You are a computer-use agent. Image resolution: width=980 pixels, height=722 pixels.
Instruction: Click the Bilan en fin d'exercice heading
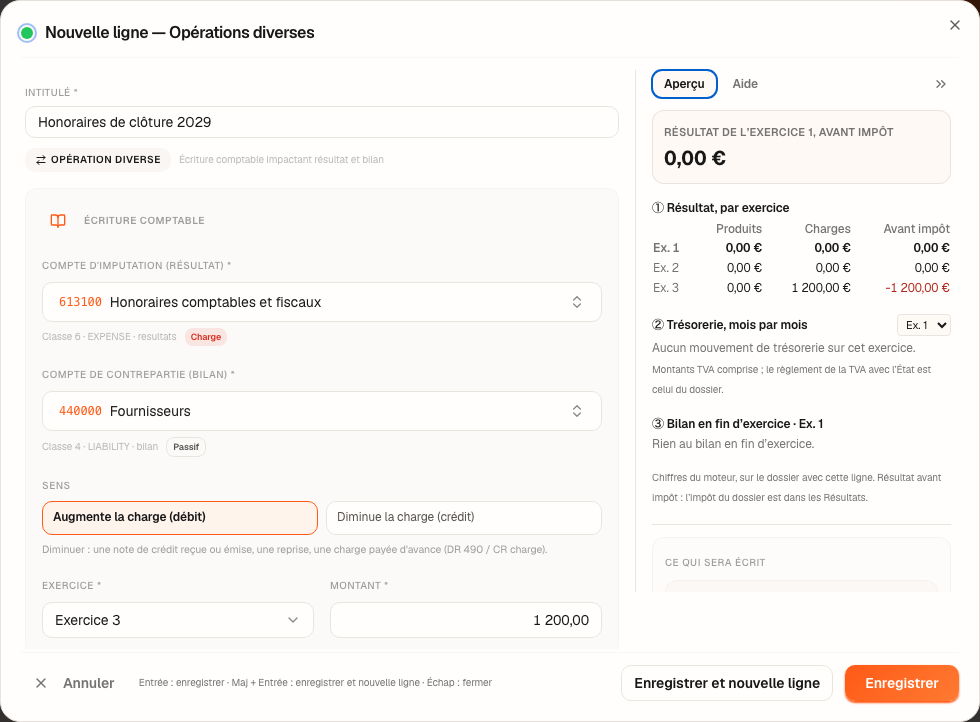click(738, 424)
